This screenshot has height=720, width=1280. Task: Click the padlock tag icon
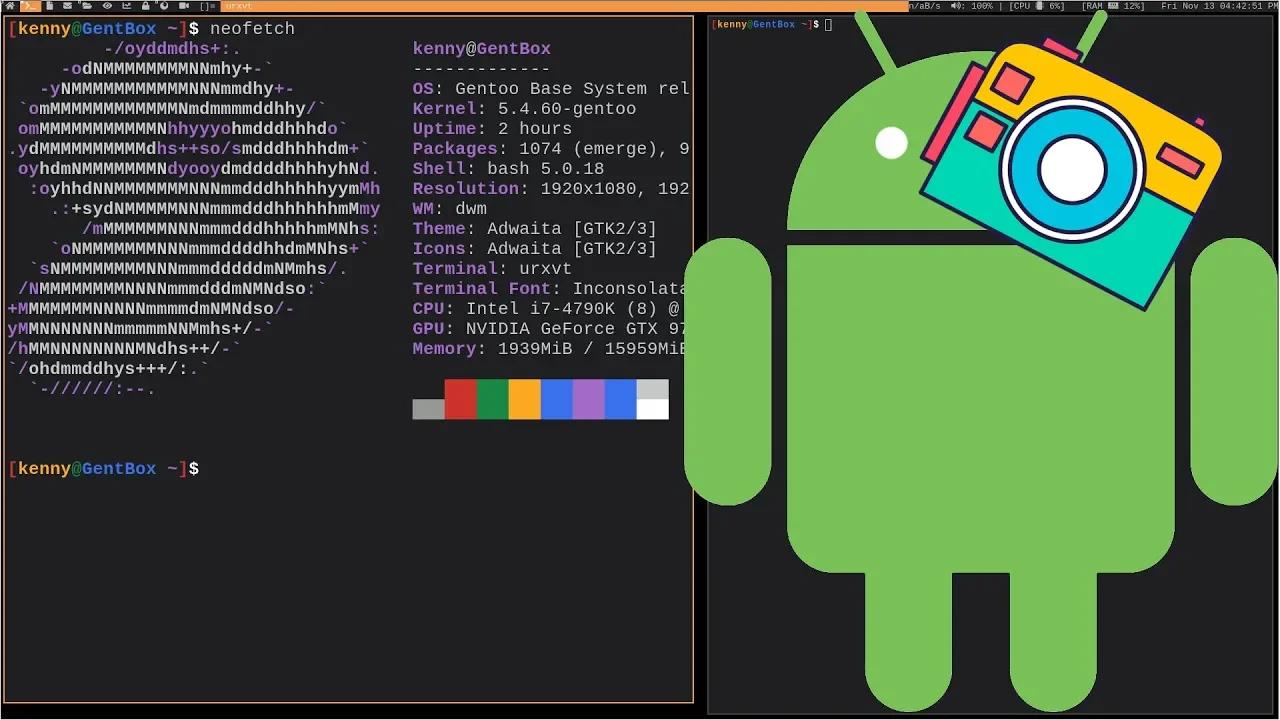click(x=145, y=5)
